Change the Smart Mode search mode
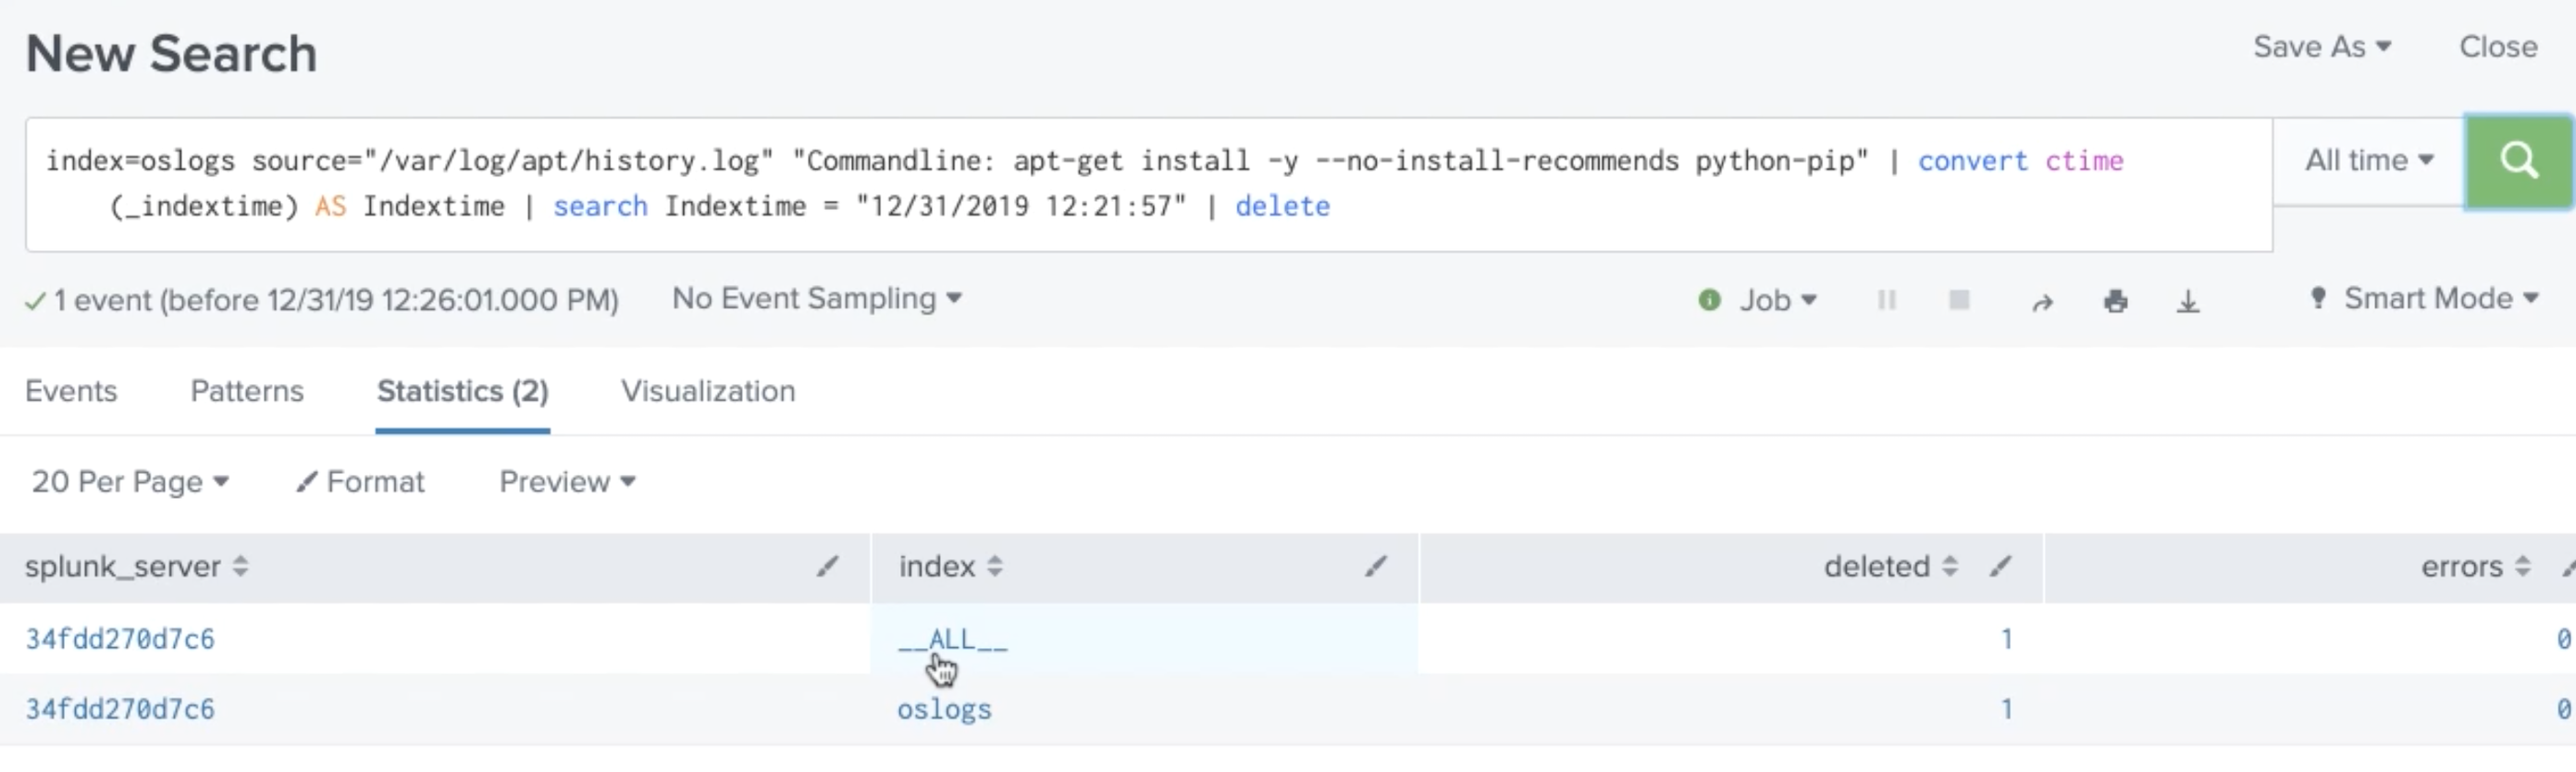2576x772 pixels. [x=2424, y=298]
